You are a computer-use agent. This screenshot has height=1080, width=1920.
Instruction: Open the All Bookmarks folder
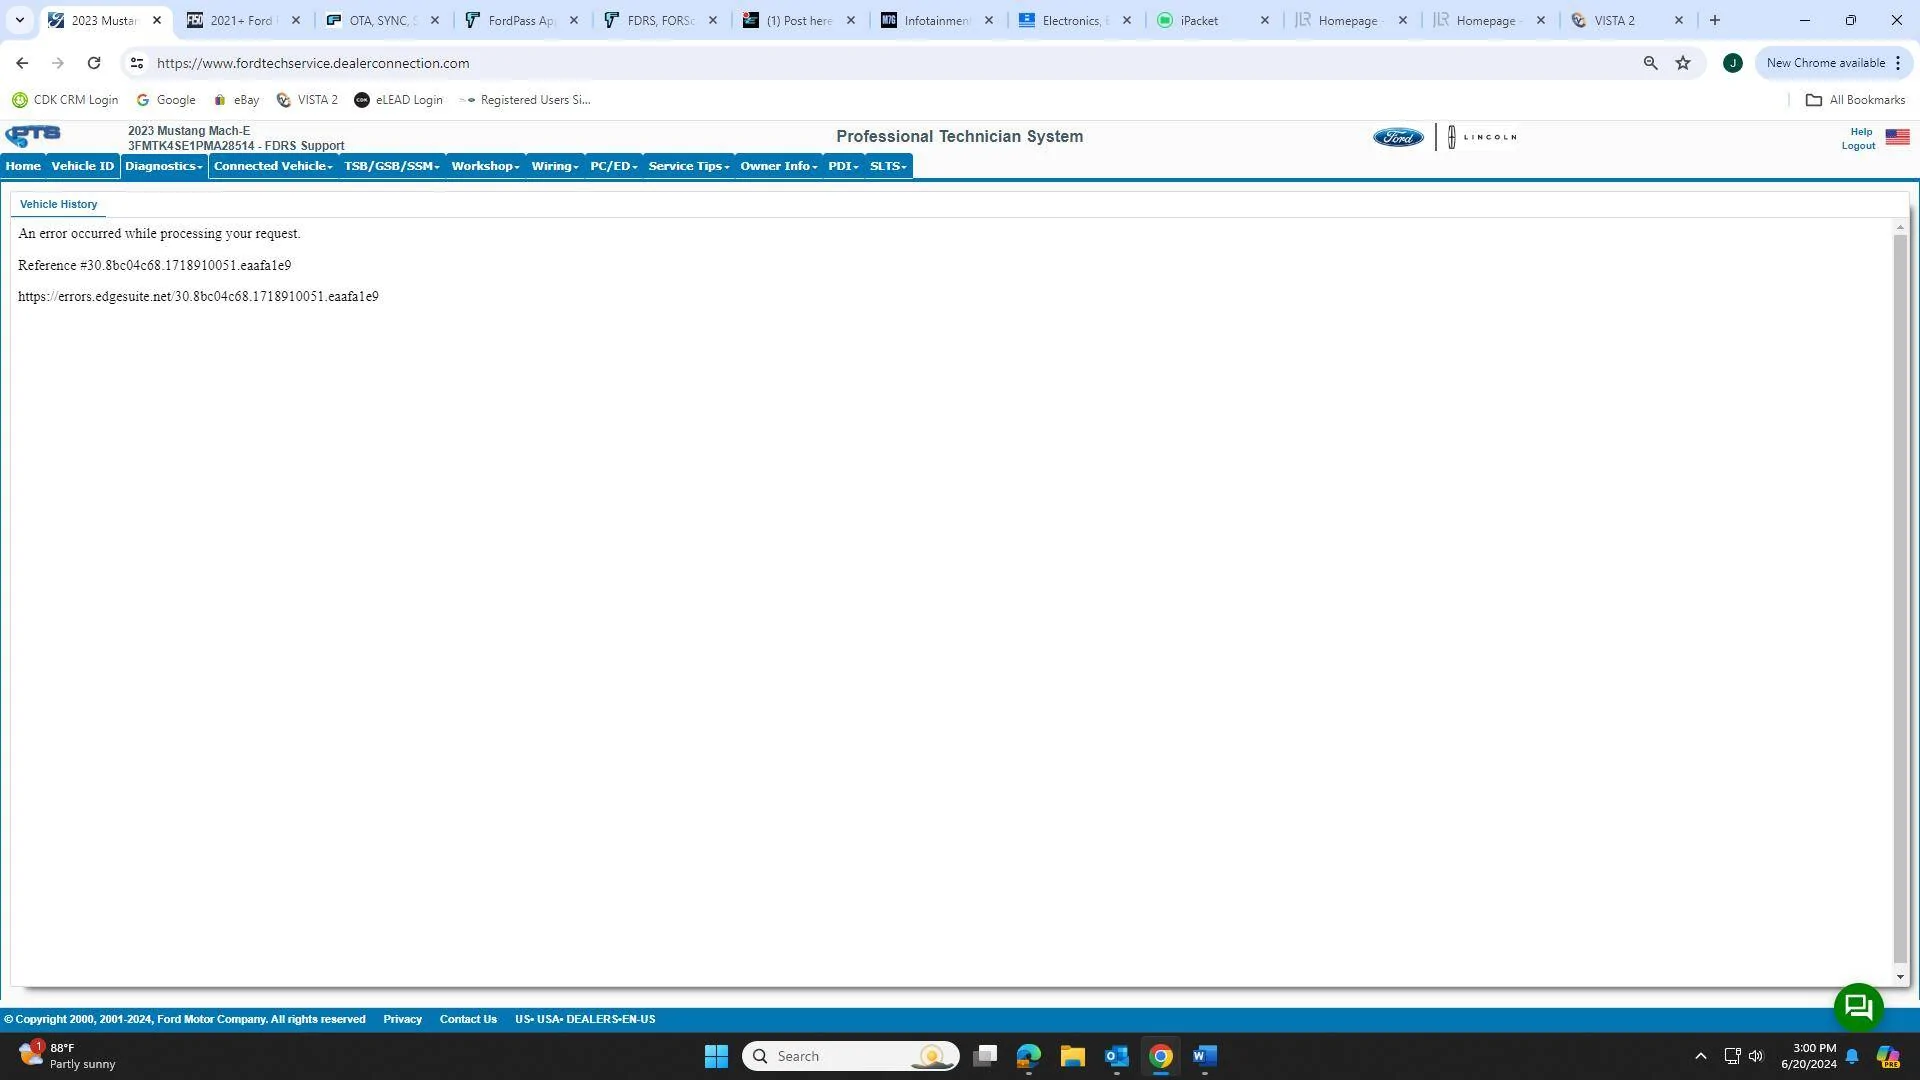point(1856,100)
